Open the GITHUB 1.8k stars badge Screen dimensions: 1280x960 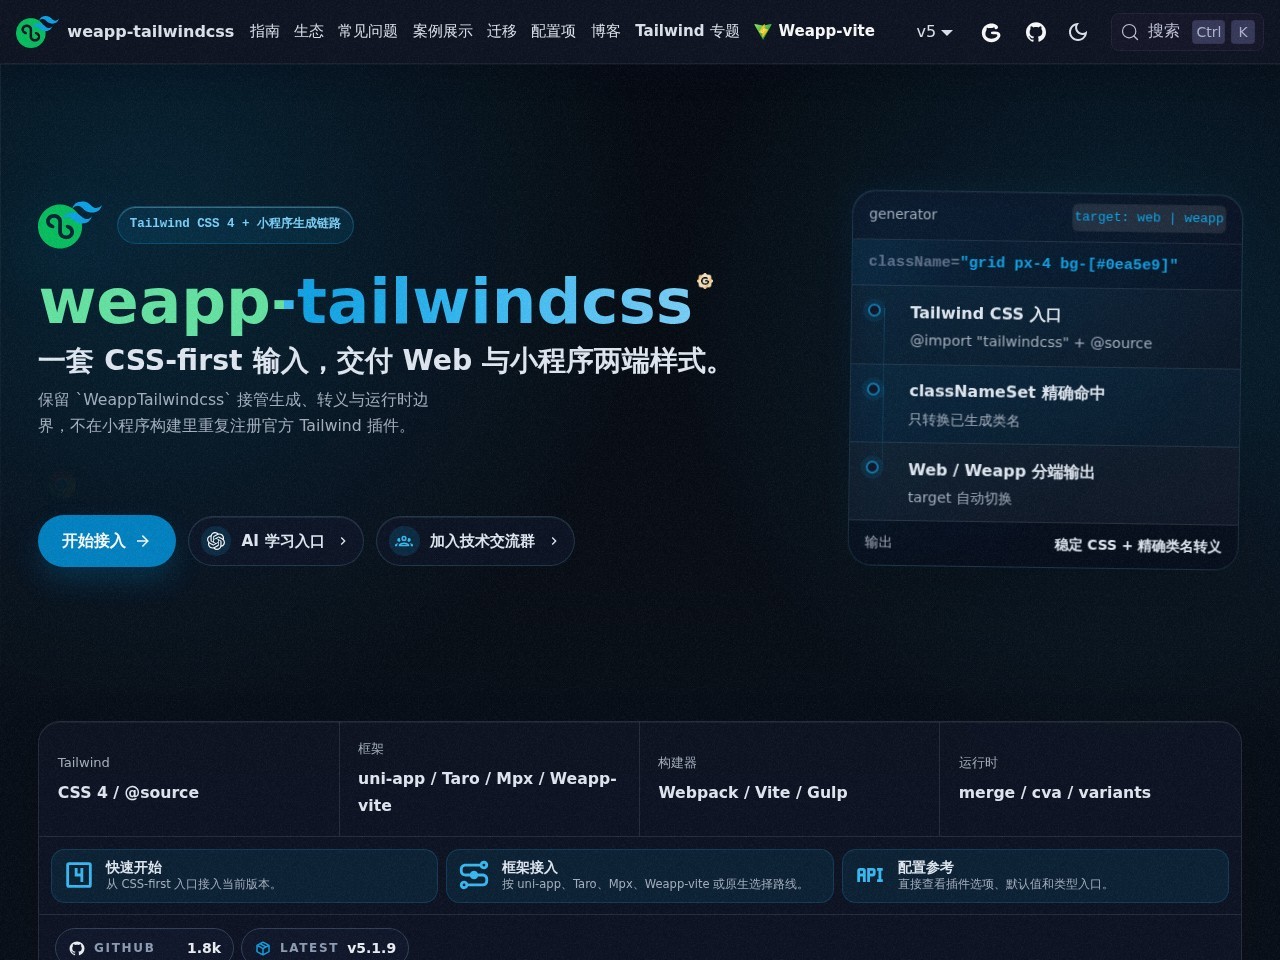pos(144,947)
